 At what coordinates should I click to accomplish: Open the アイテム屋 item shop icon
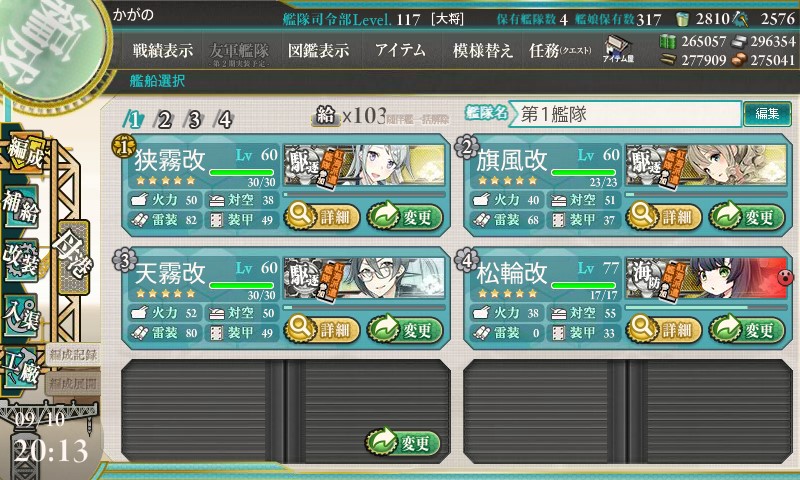tap(618, 49)
